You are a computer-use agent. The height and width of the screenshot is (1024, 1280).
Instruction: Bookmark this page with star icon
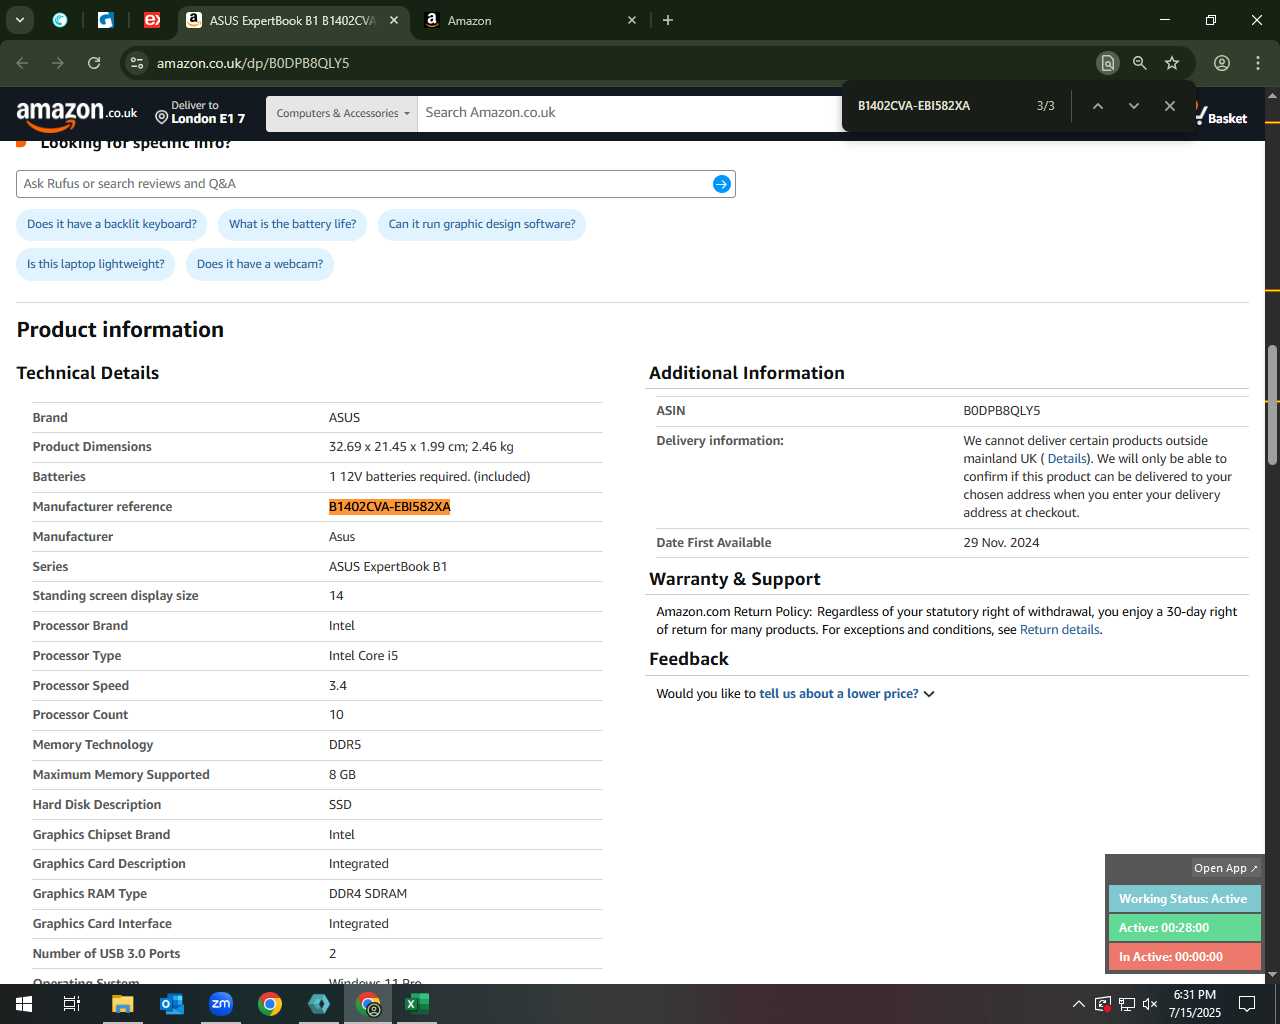tap(1172, 63)
